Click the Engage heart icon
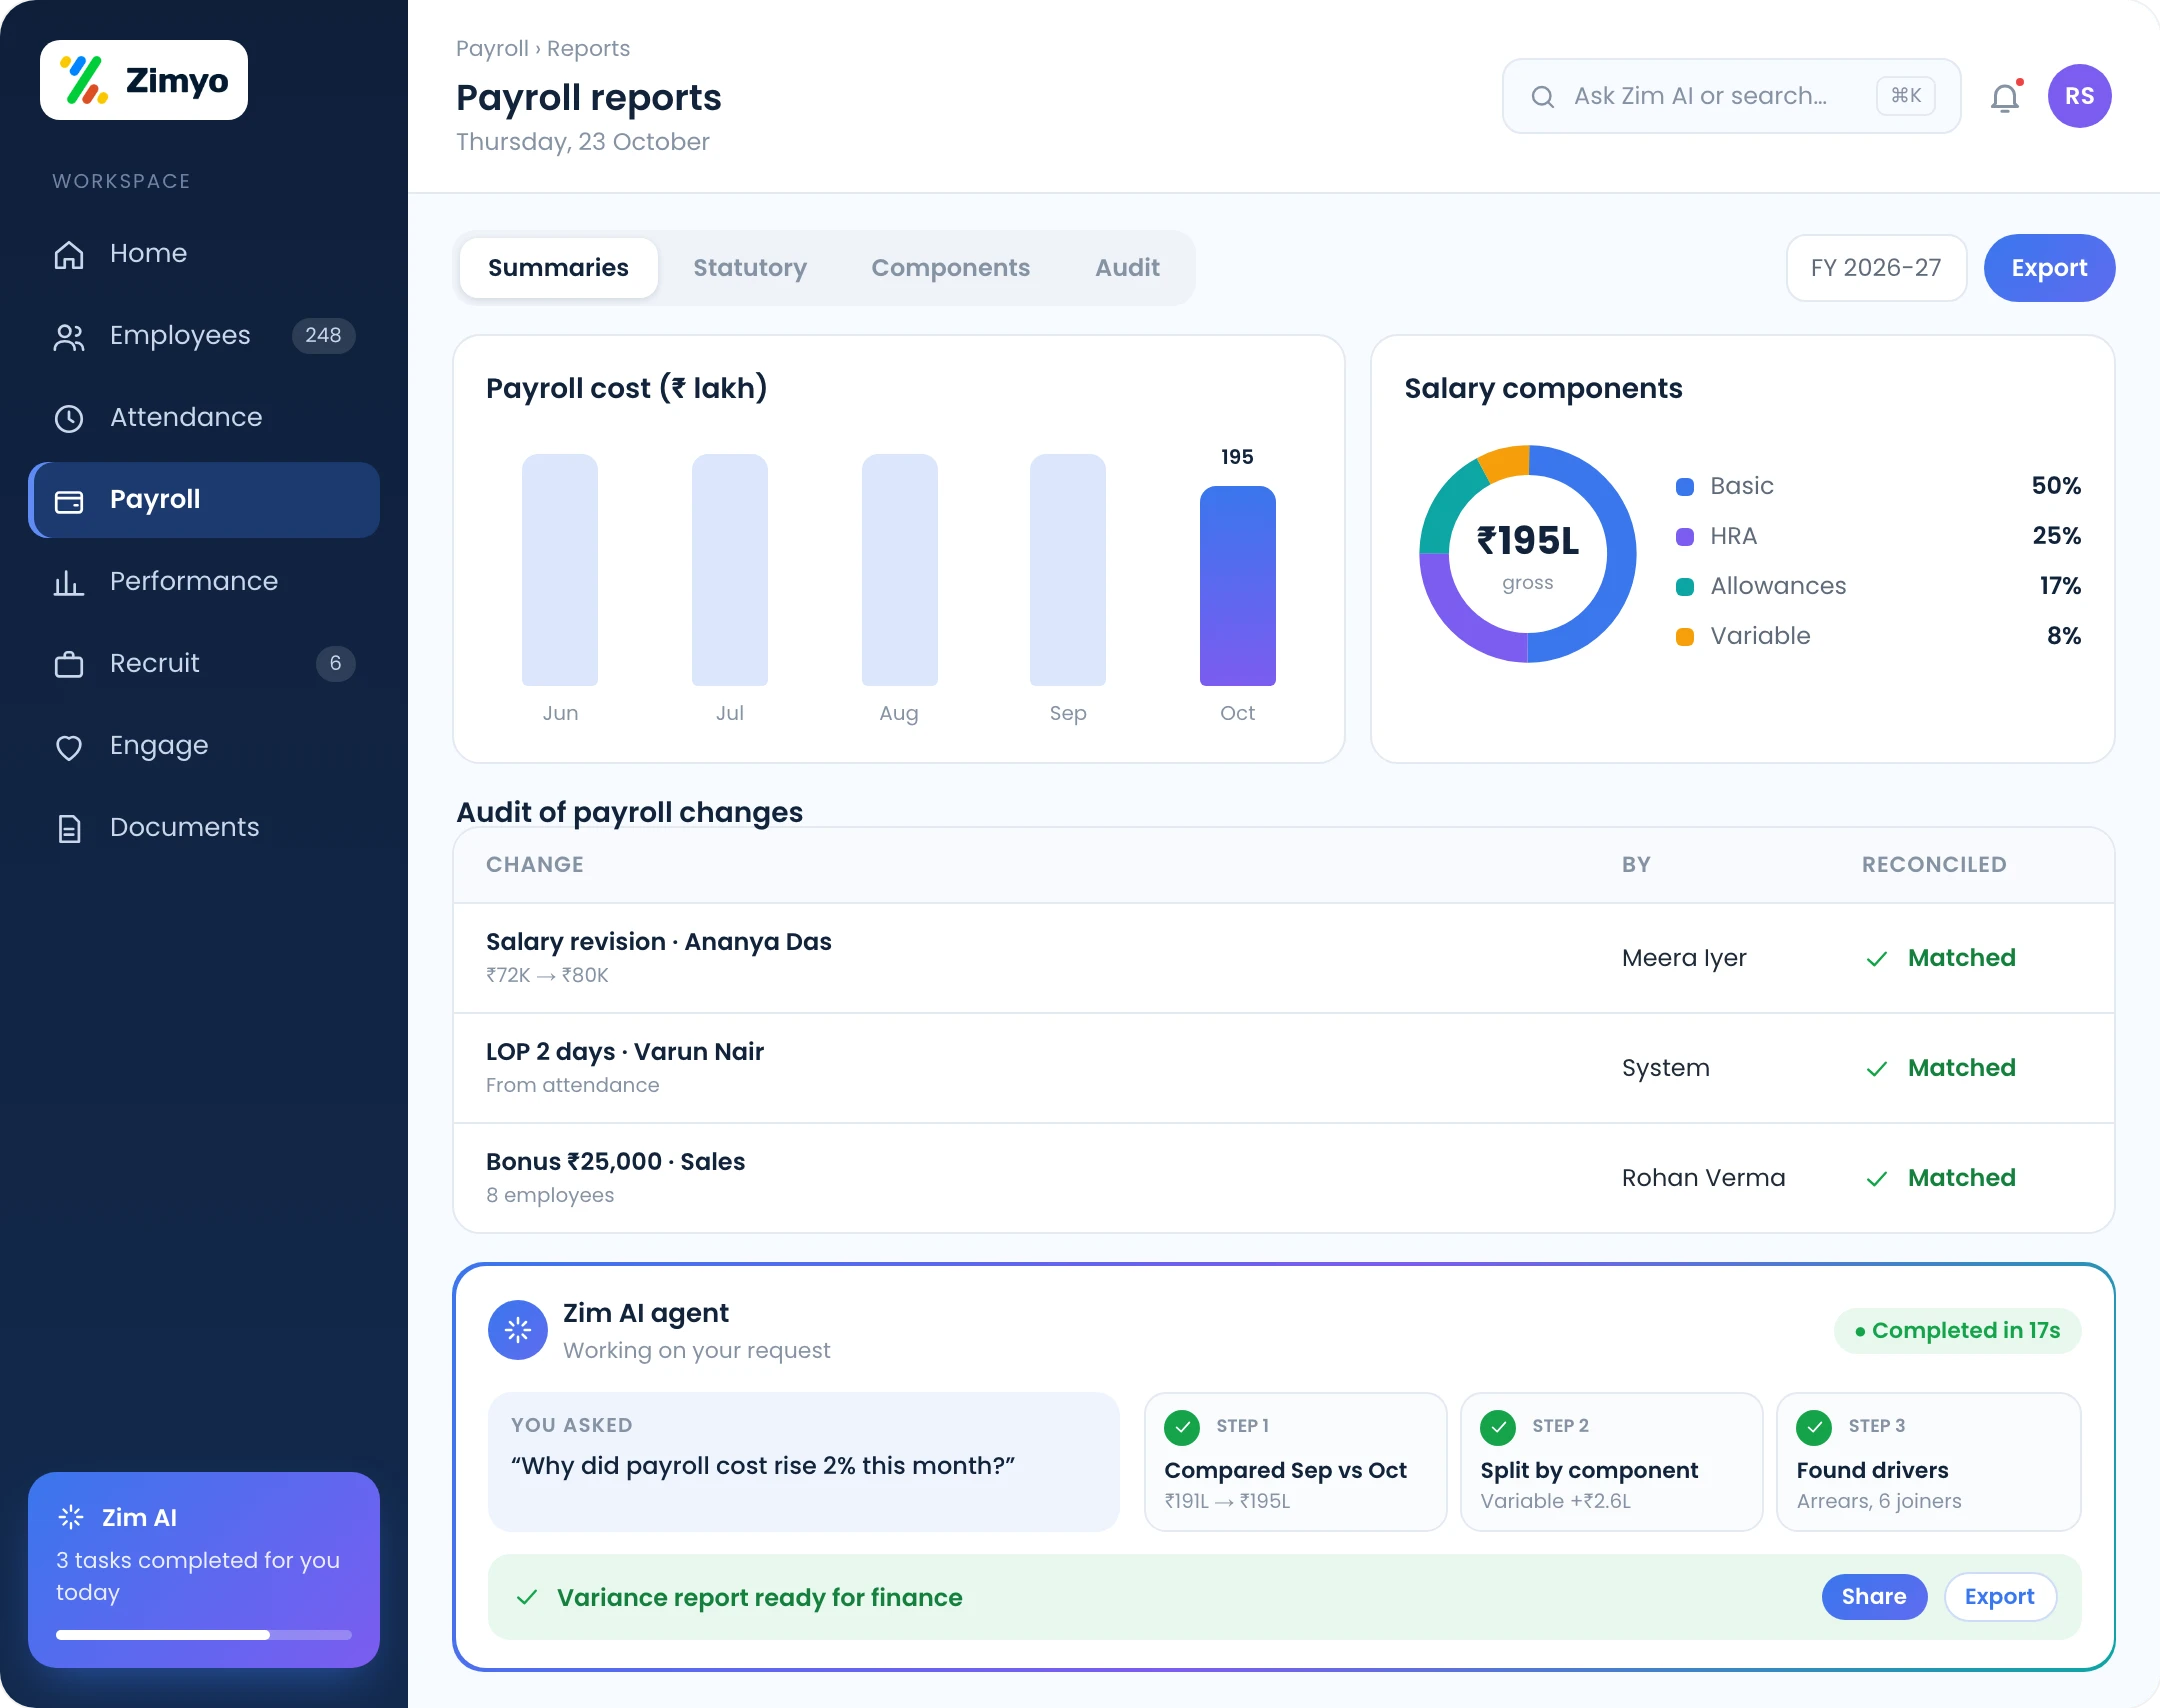 click(x=69, y=746)
